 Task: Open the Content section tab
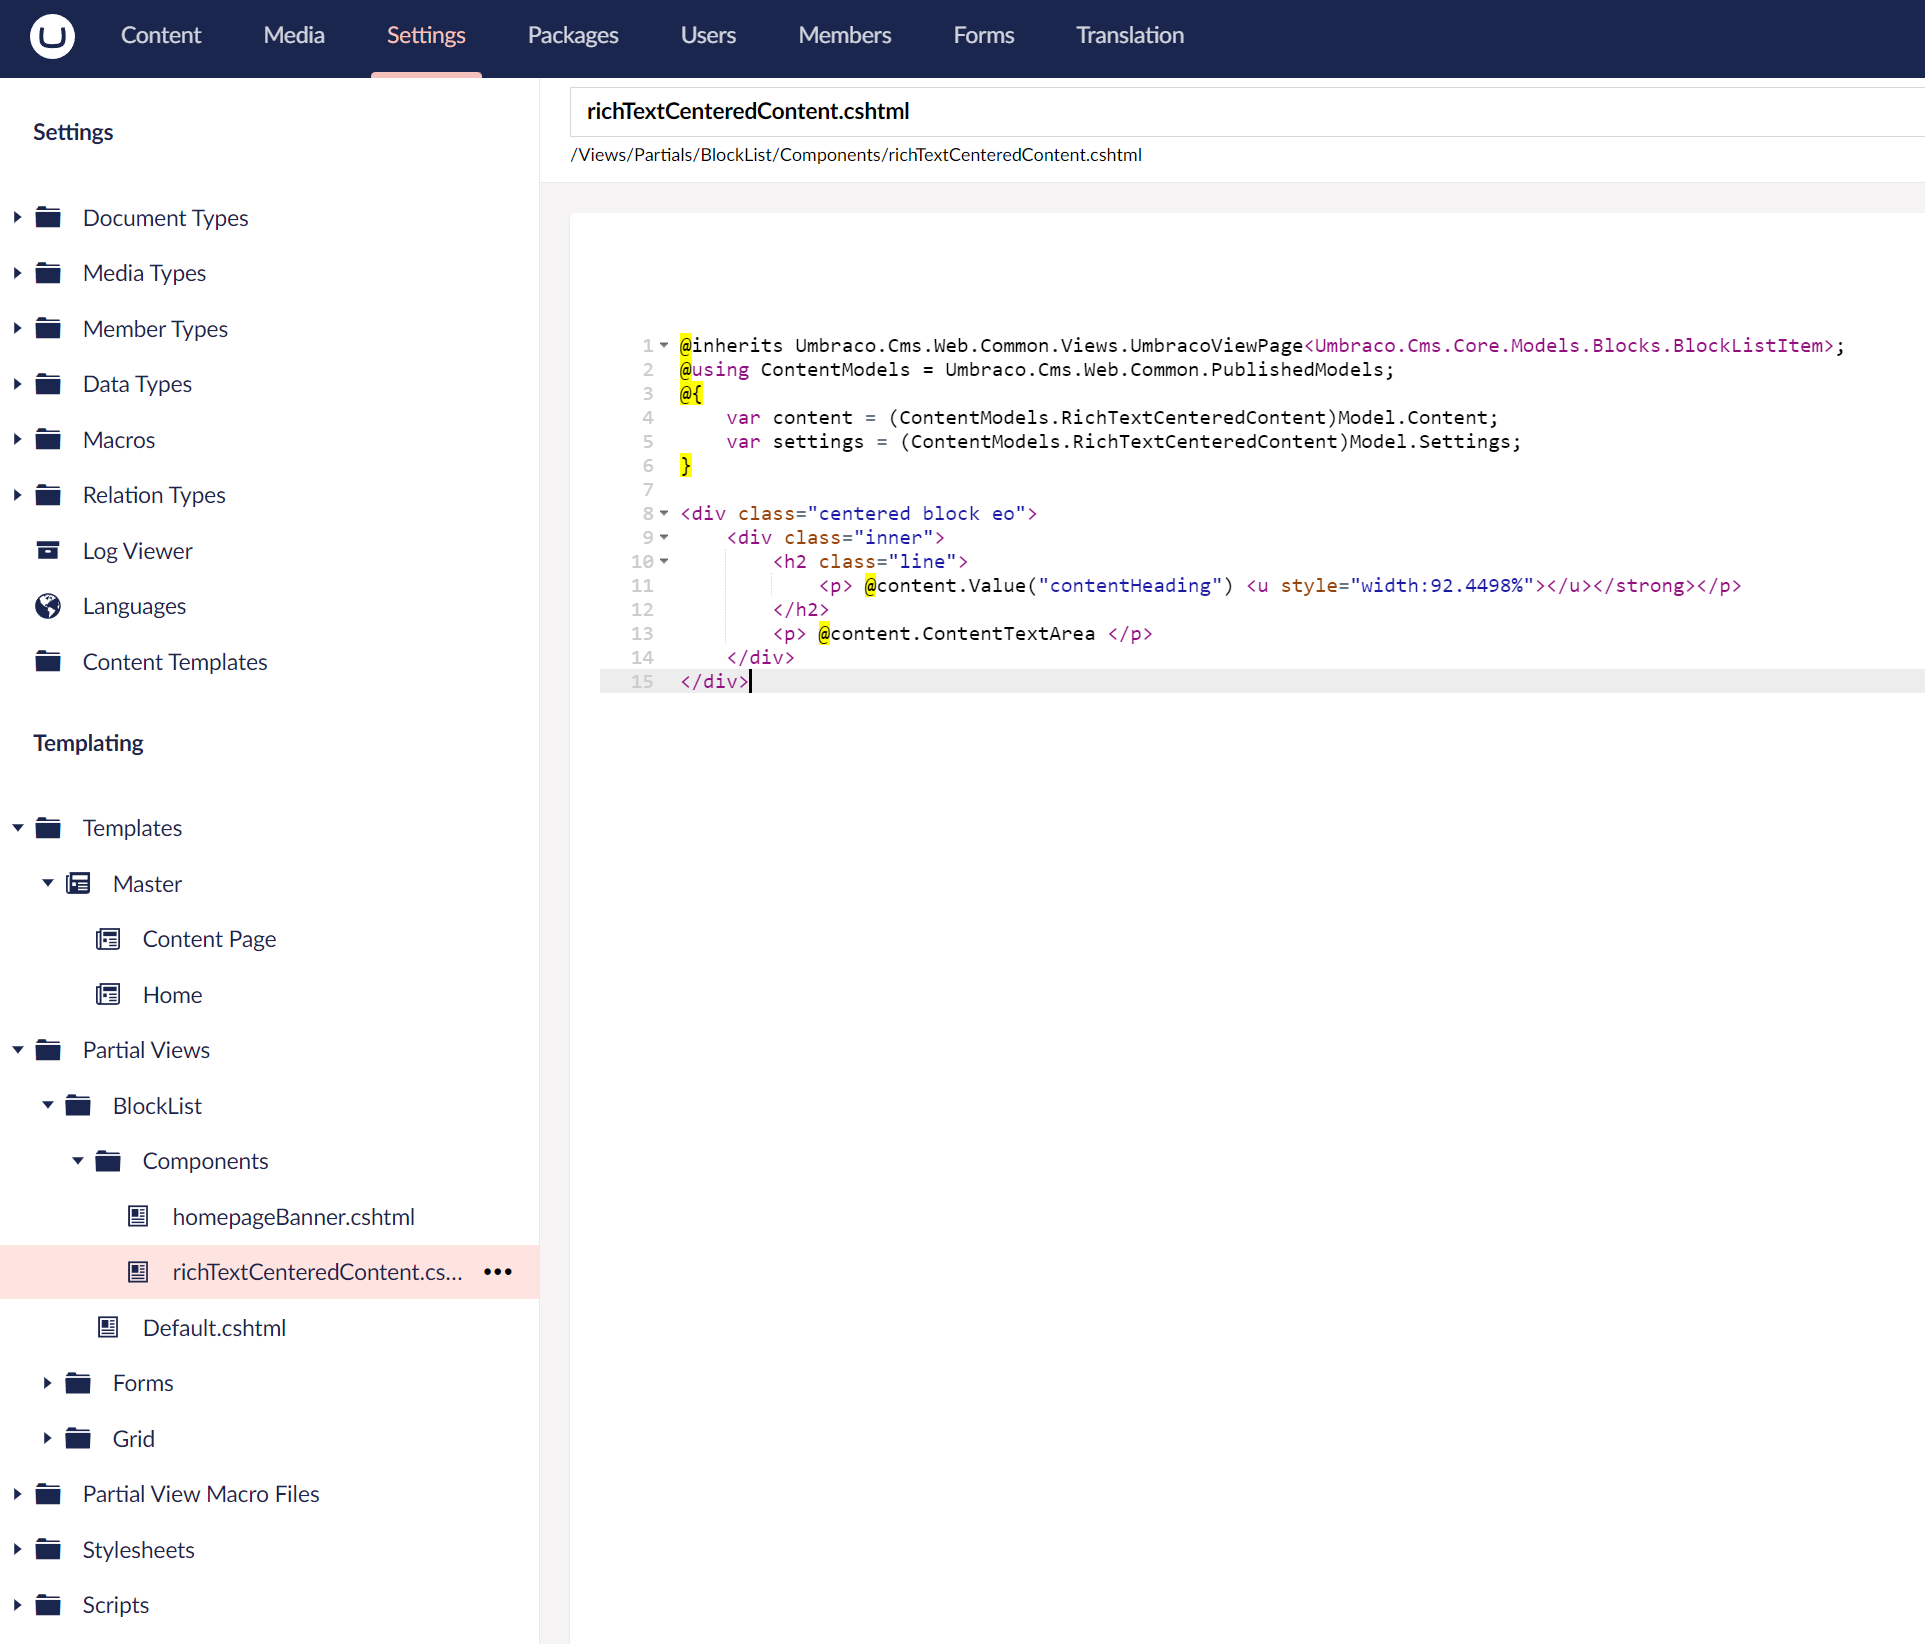pyautogui.click(x=161, y=35)
